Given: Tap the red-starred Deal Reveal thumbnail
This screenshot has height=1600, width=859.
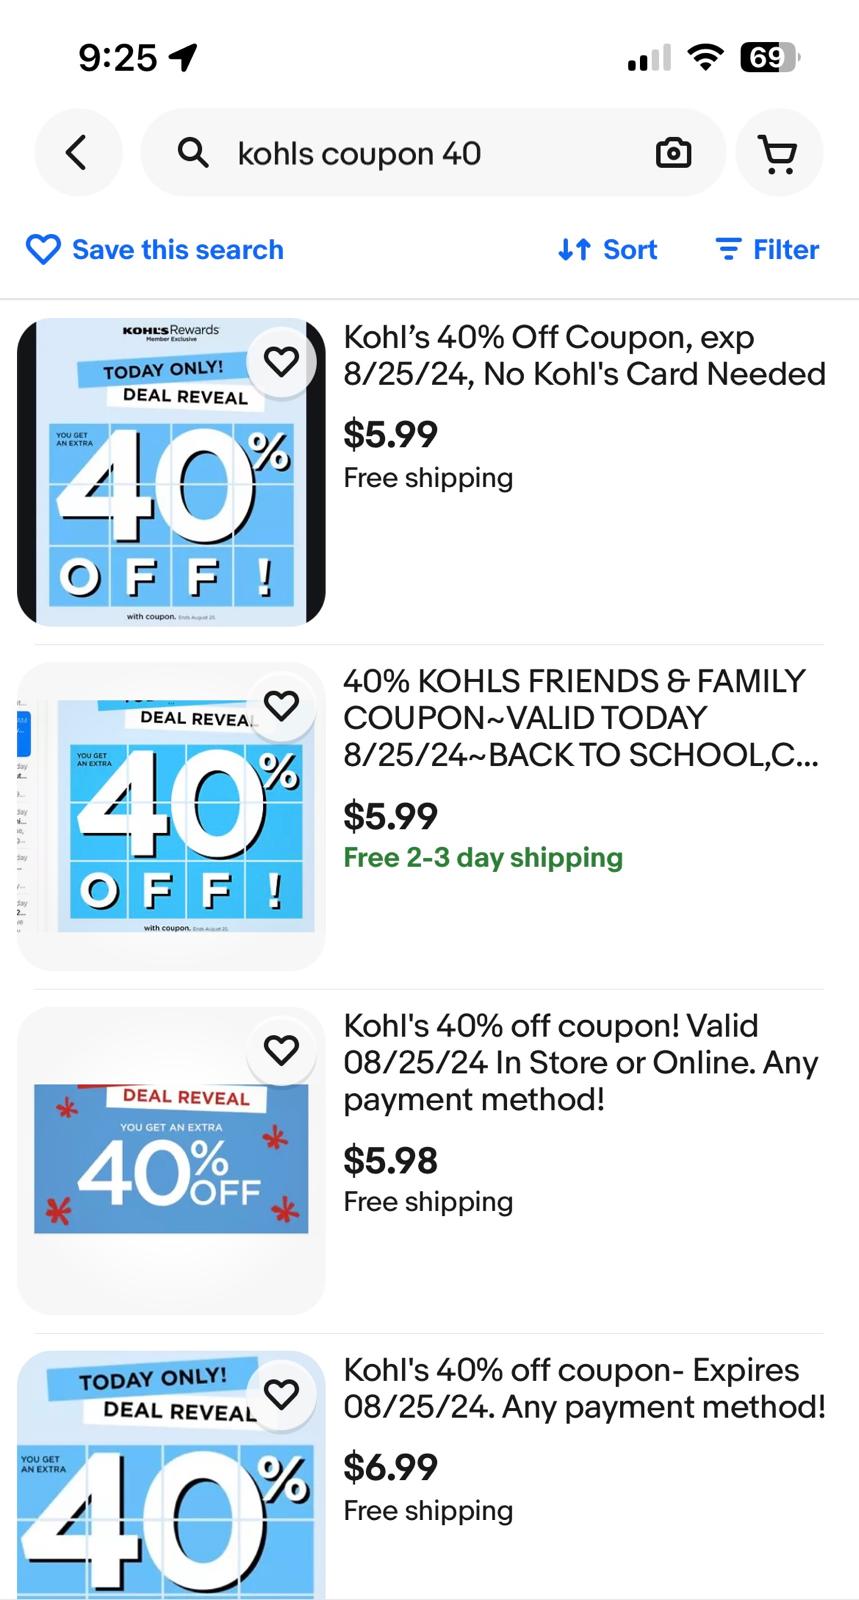Looking at the screenshot, I should tap(170, 1160).
